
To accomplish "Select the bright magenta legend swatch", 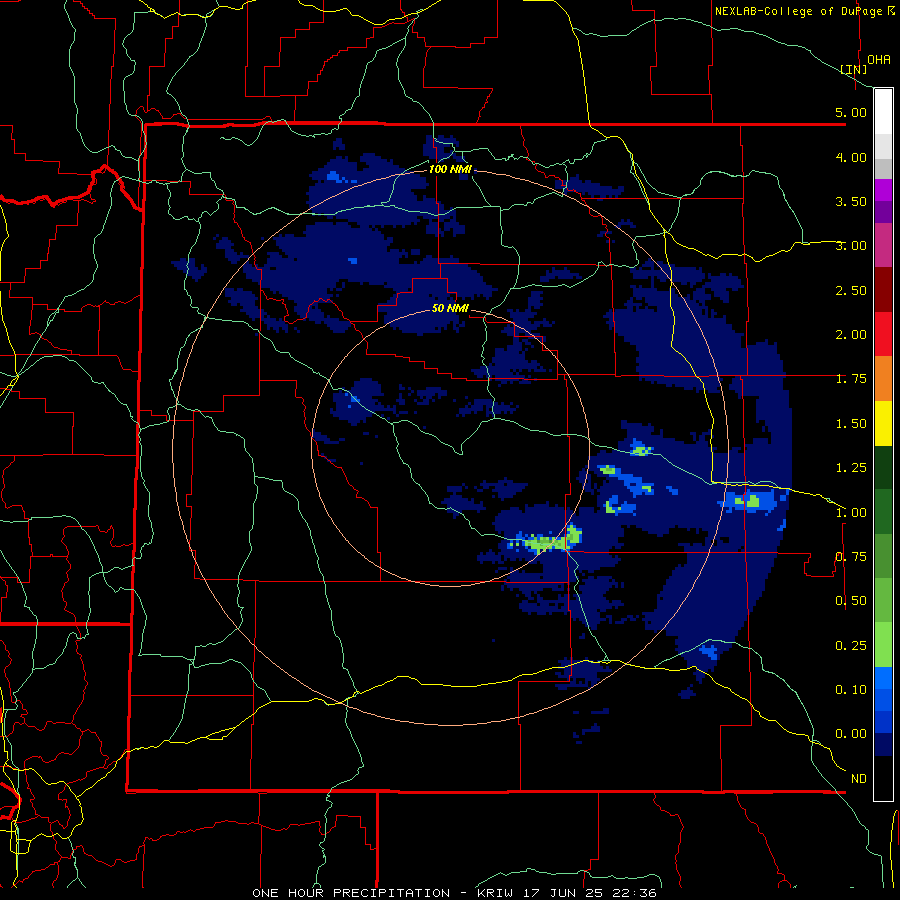I will (883, 190).
